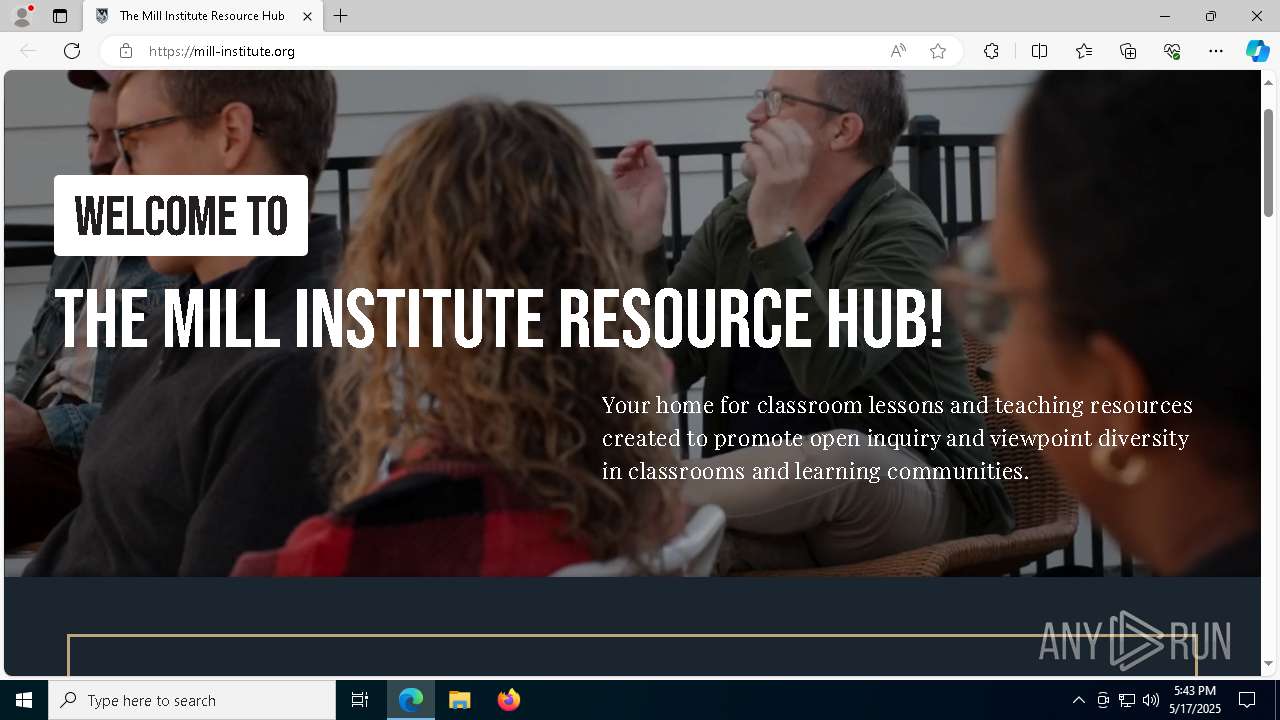Open the Edge profile icon
Screen dimensions: 1280x720
coord(22,16)
